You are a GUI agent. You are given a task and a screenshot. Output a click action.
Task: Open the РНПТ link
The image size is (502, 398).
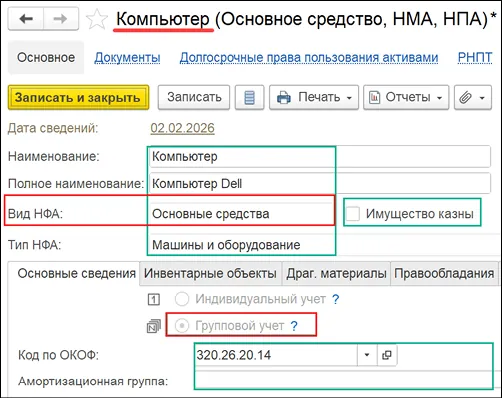click(x=475, y=58)
